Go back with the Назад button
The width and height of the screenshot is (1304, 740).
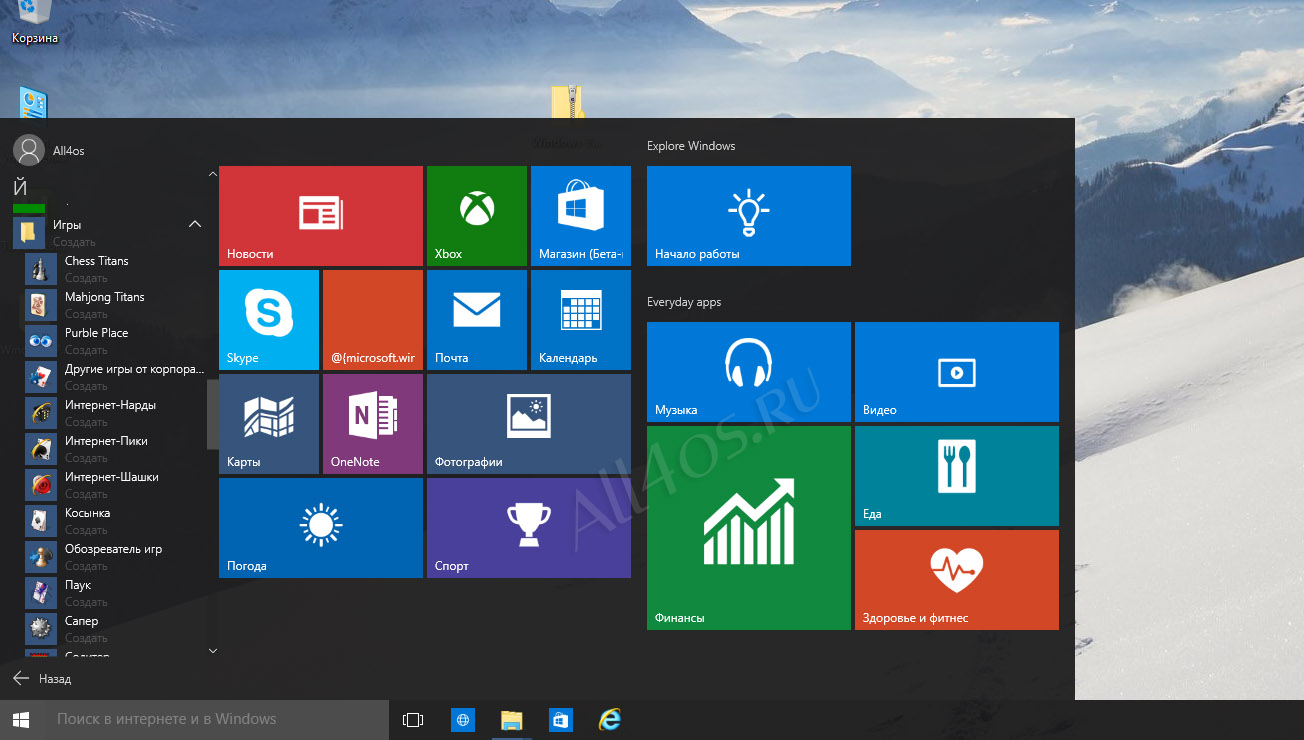point(42,678)
